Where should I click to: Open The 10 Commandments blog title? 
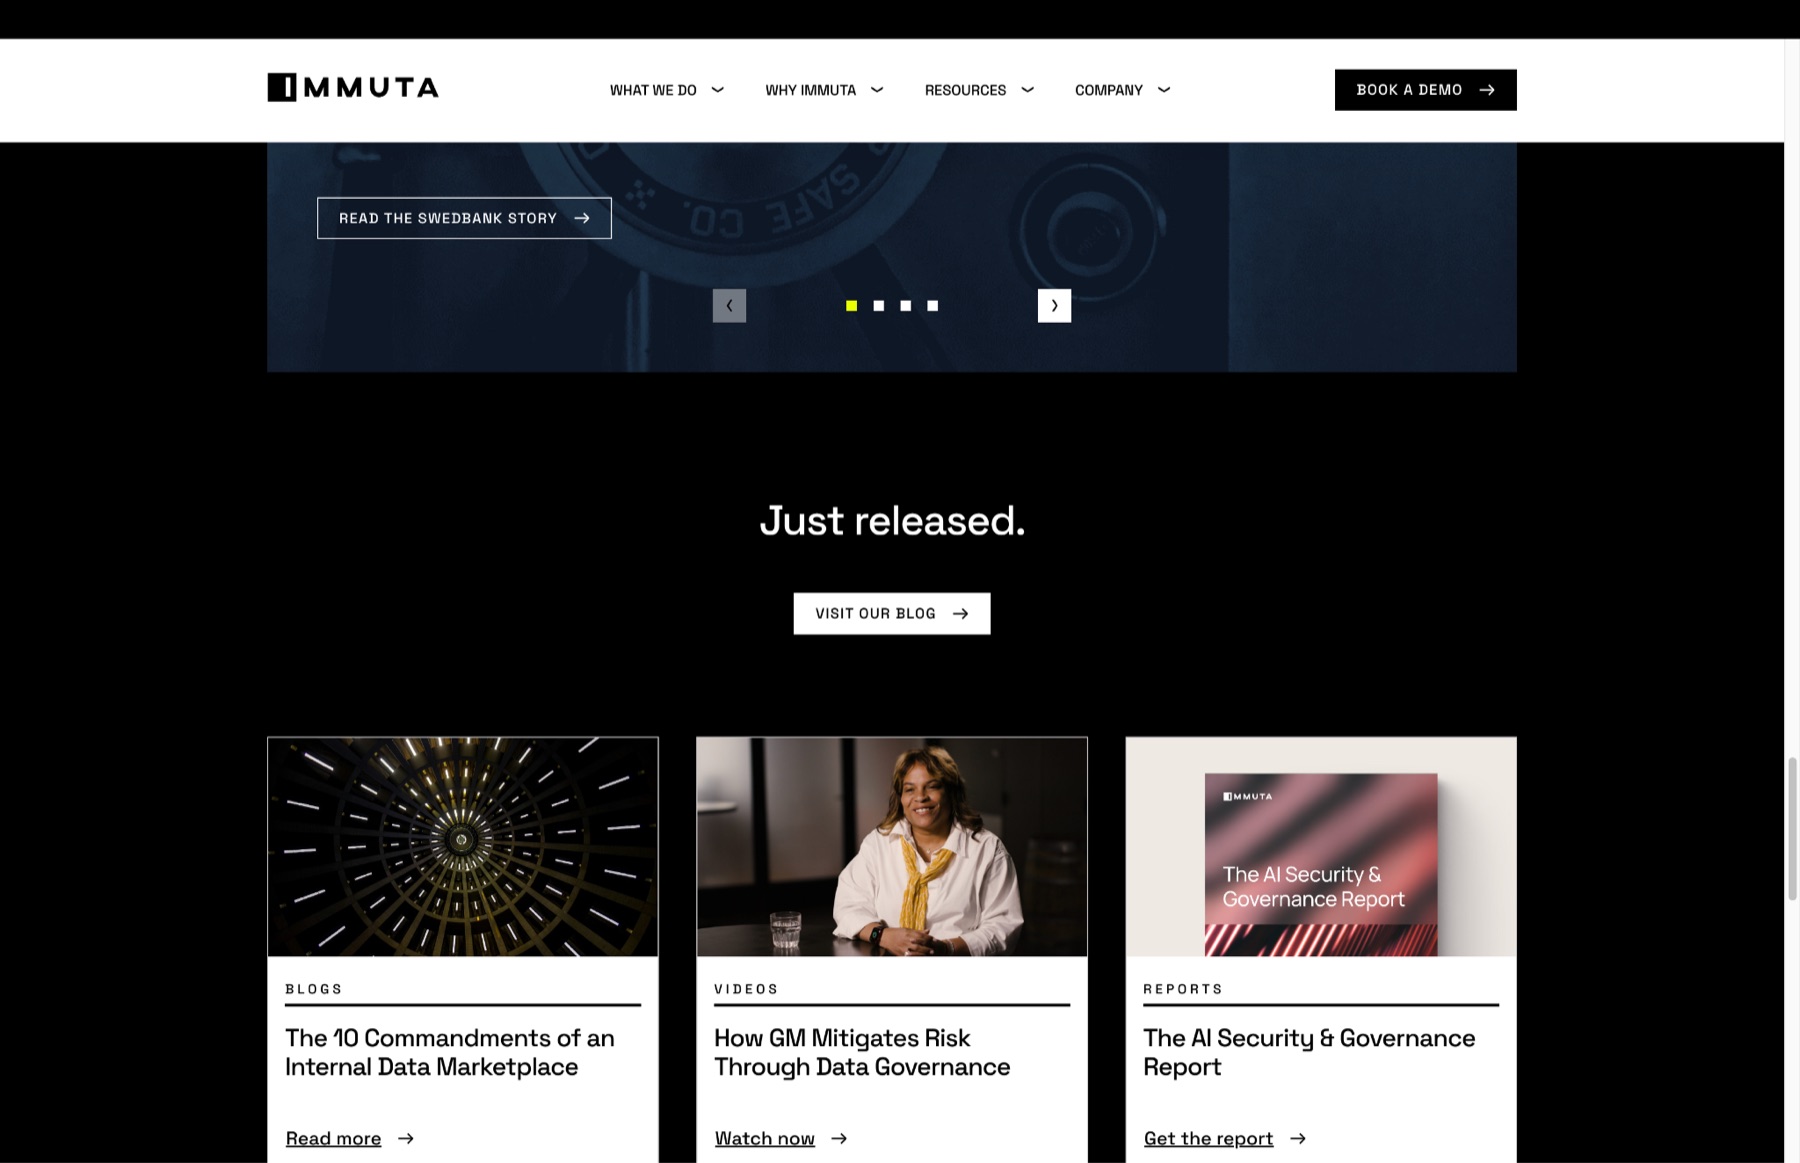pos(449,1052)
